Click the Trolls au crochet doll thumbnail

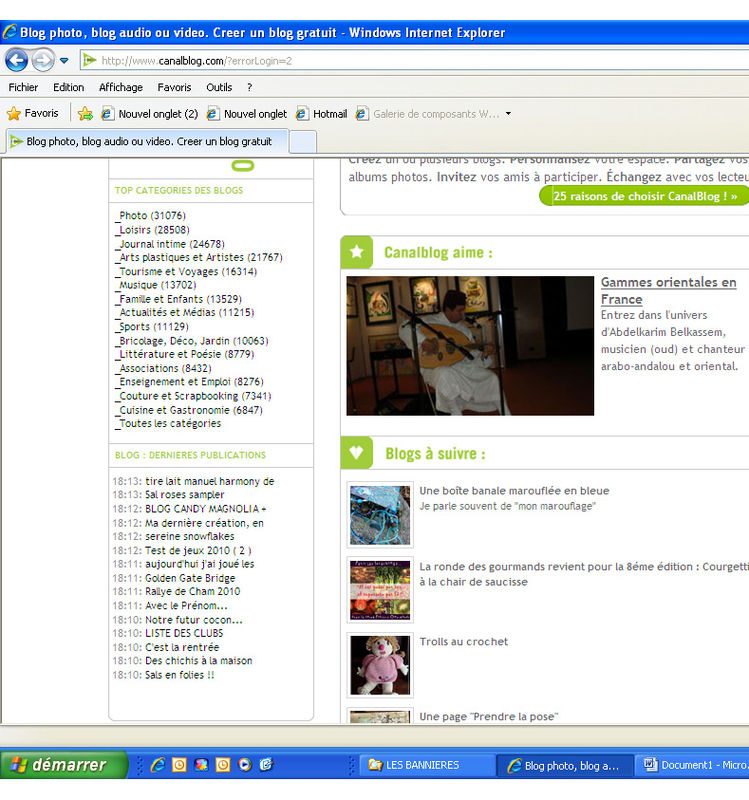pyautogui.click(x=380, y=665)
